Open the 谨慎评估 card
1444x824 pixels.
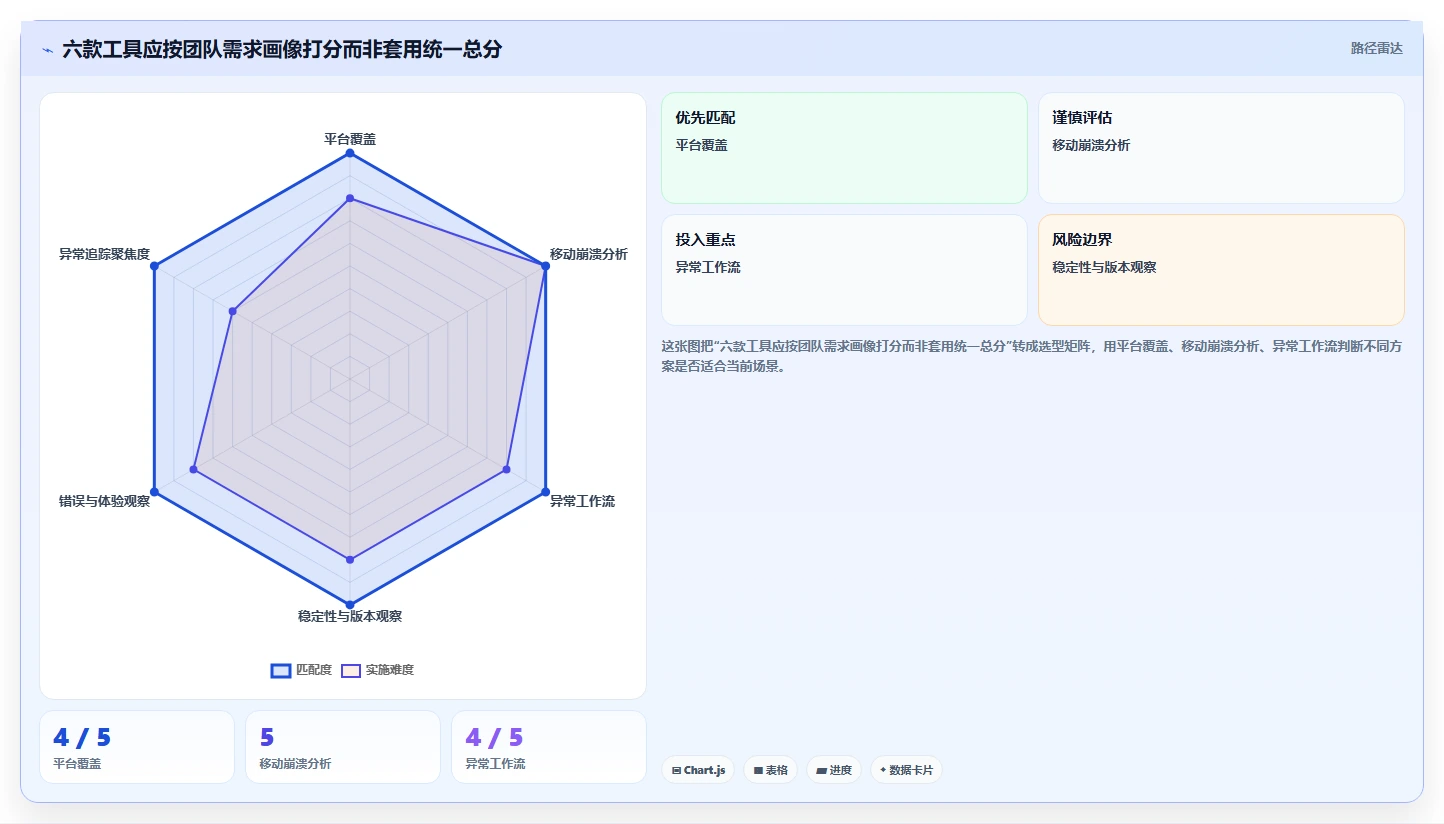tap(1221, 148)
